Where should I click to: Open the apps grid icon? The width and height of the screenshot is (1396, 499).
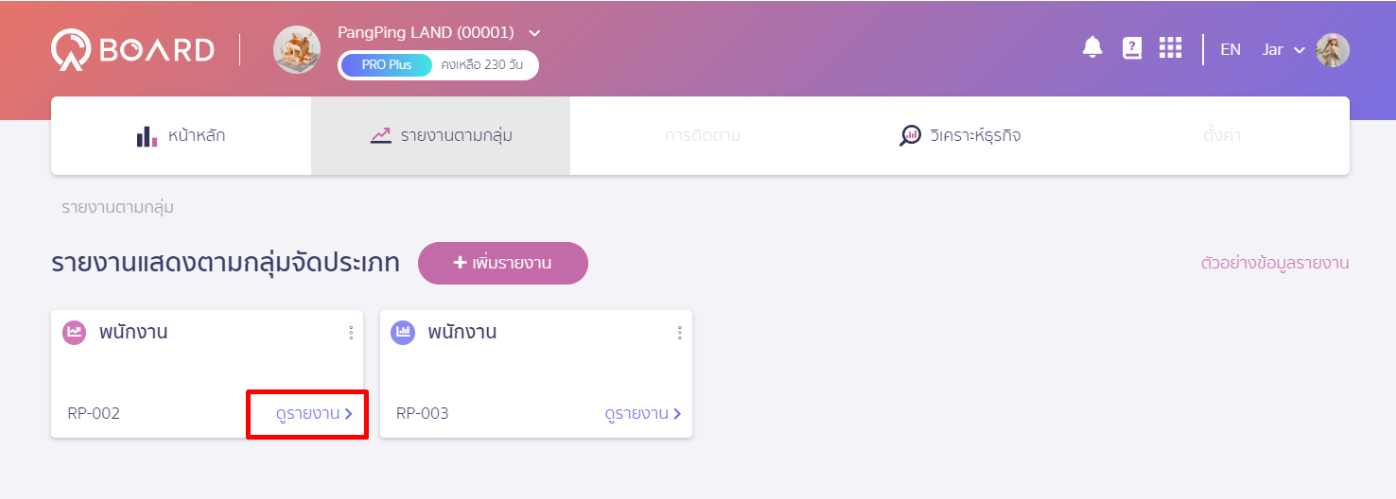coord(1170,48)
